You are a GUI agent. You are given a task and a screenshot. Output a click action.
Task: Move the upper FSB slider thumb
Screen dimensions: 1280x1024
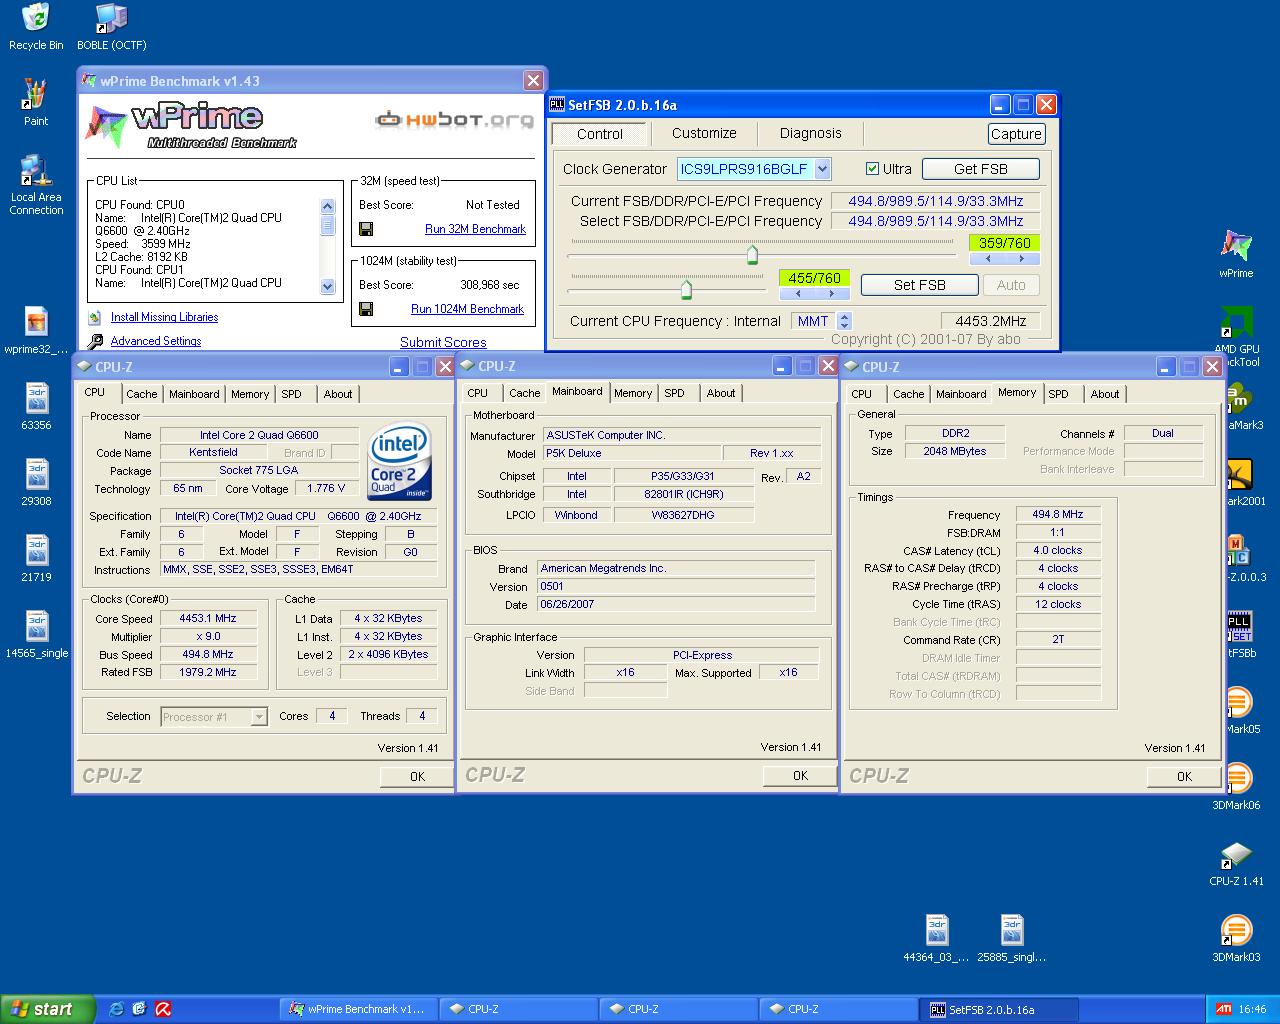[752, 255]
